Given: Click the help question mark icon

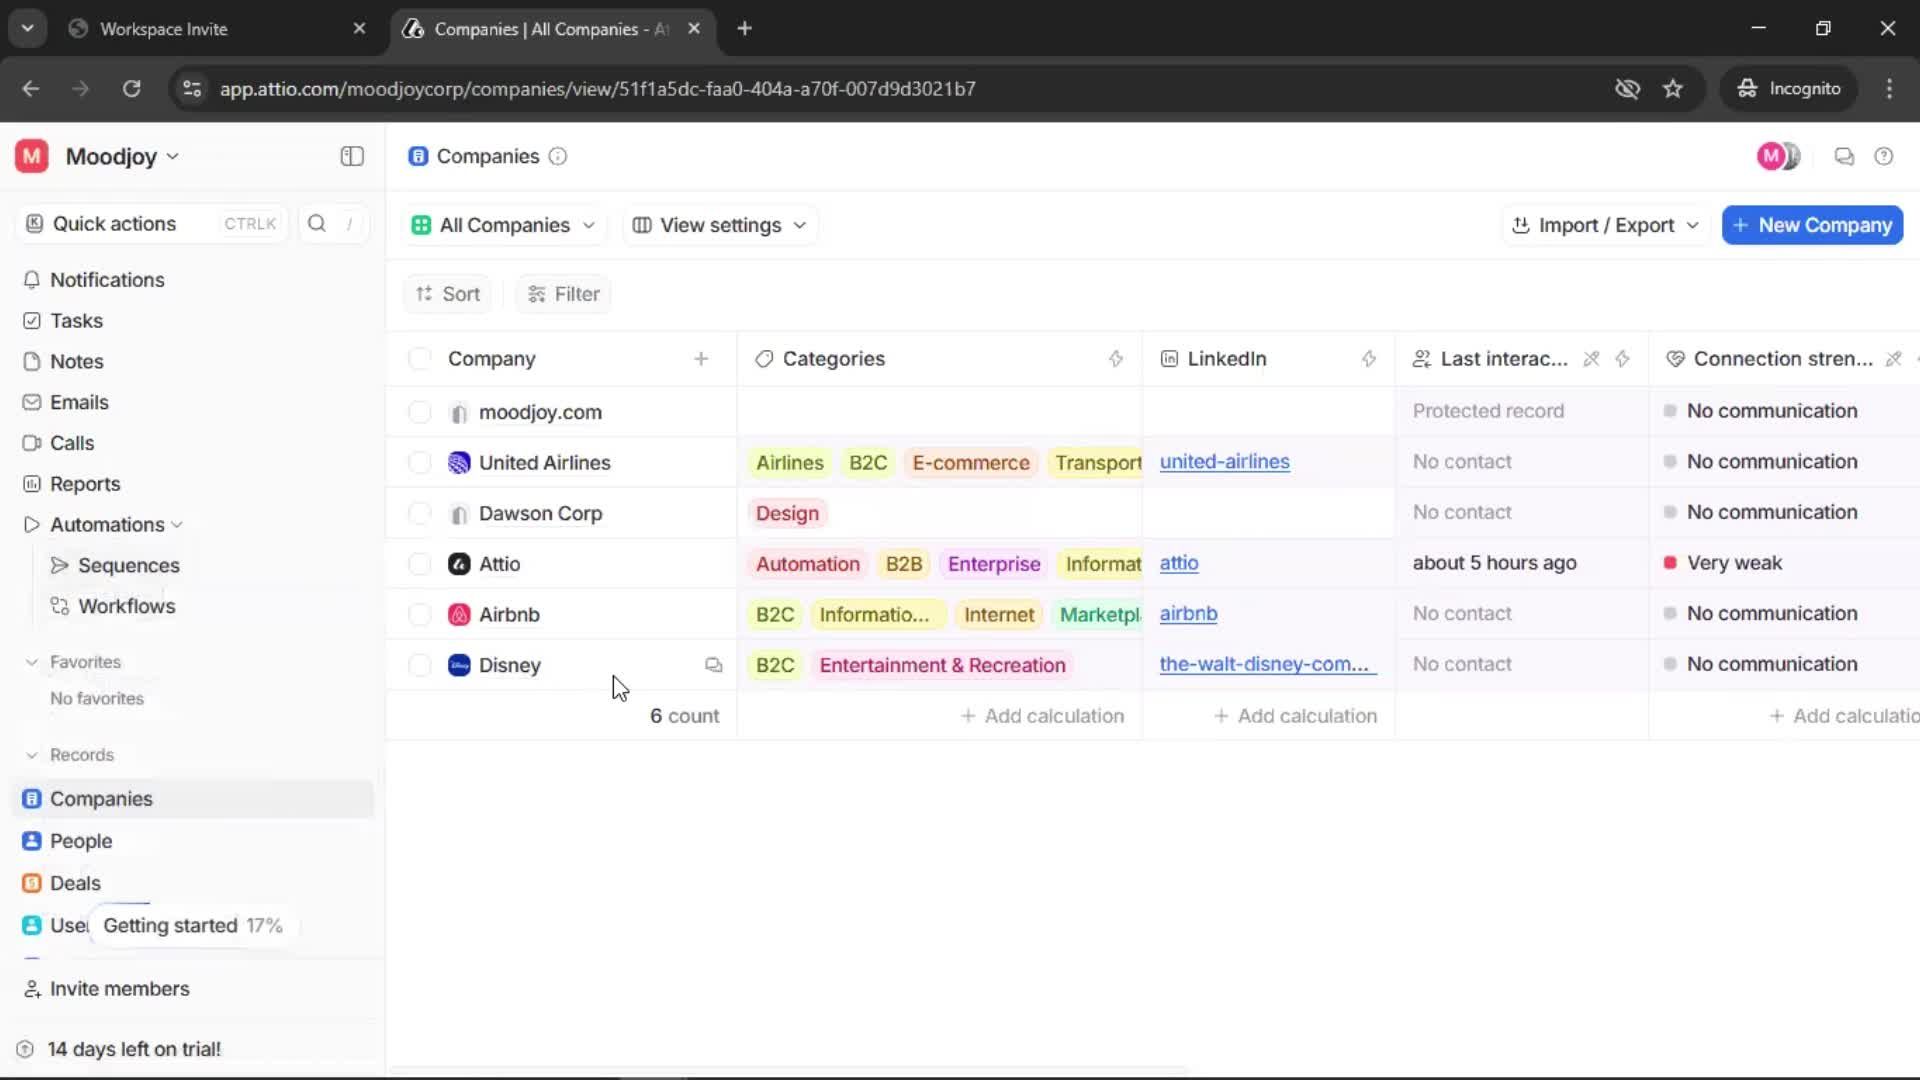Looking at the screenshot, I should tap(1884, 156).
